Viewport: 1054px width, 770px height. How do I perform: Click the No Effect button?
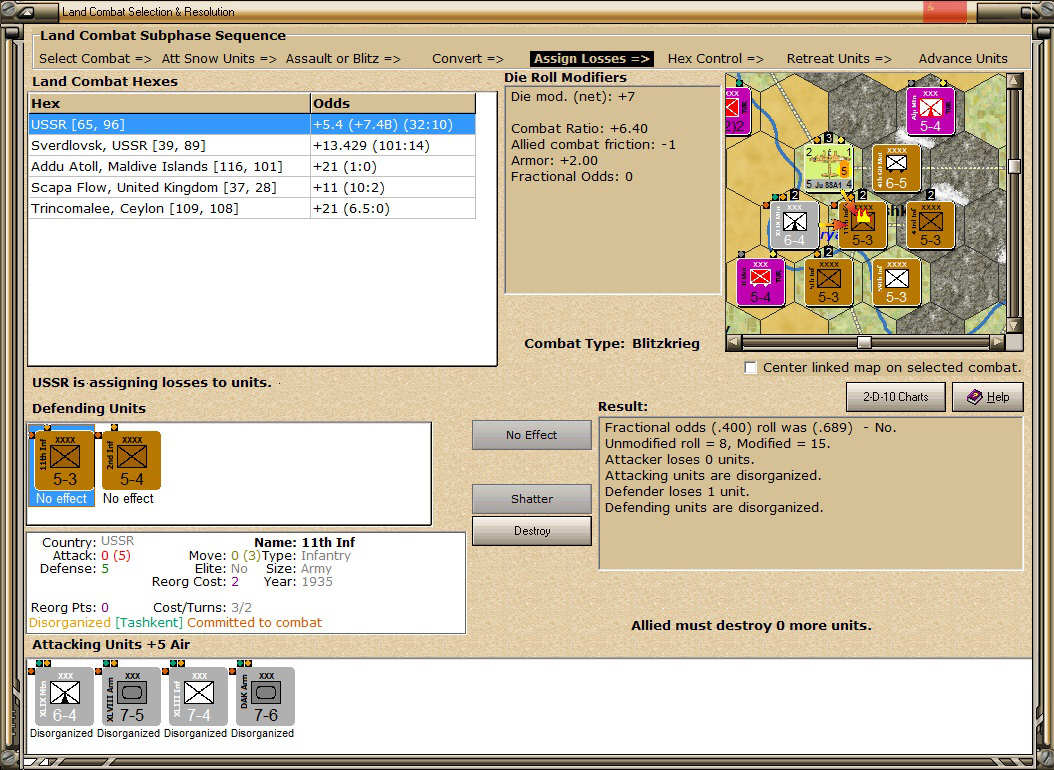(x=531, y=435)
